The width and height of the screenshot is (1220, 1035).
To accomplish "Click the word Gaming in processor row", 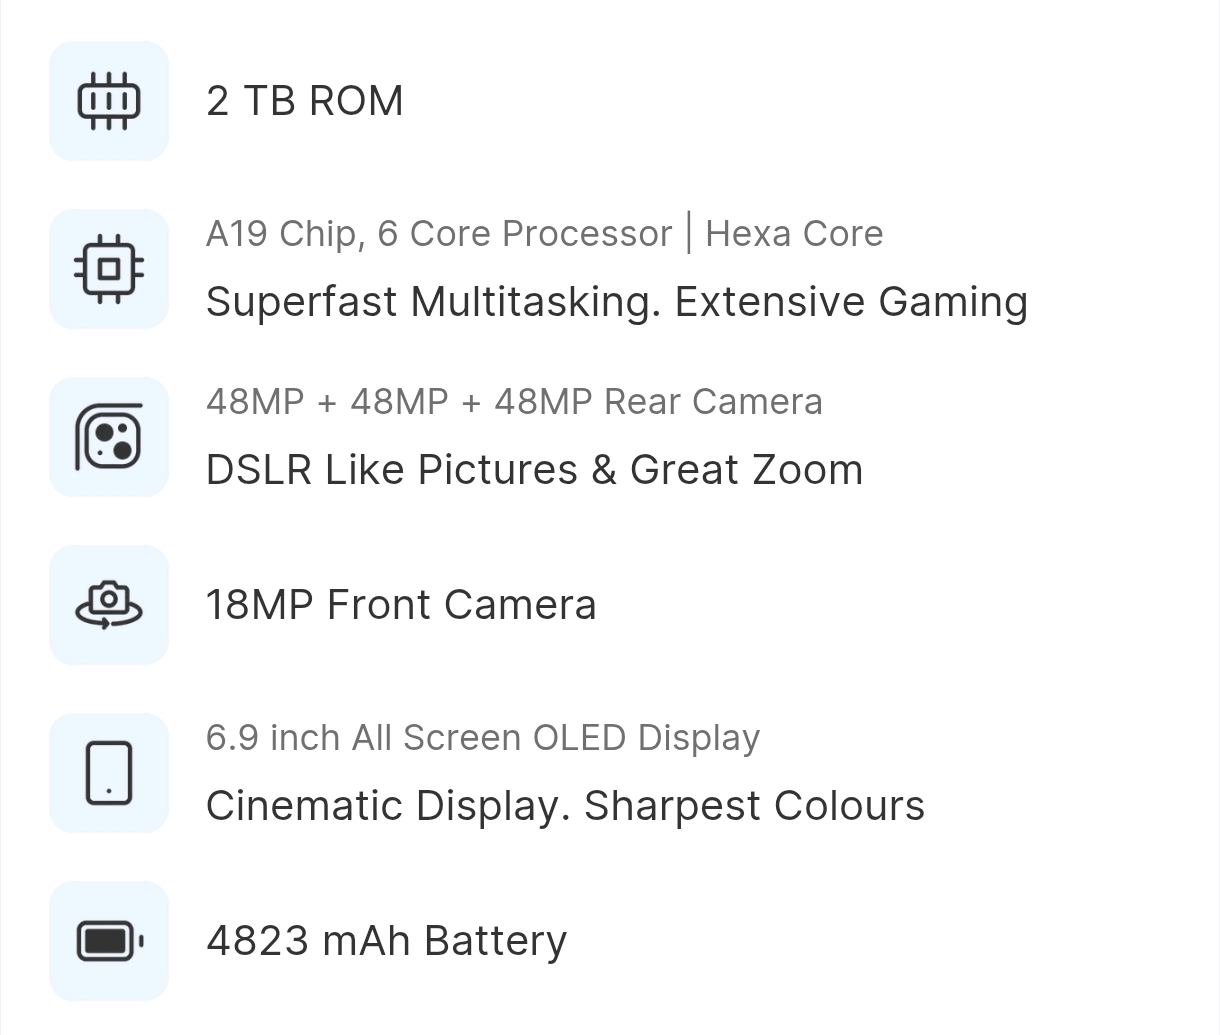I will coord(953,302).
